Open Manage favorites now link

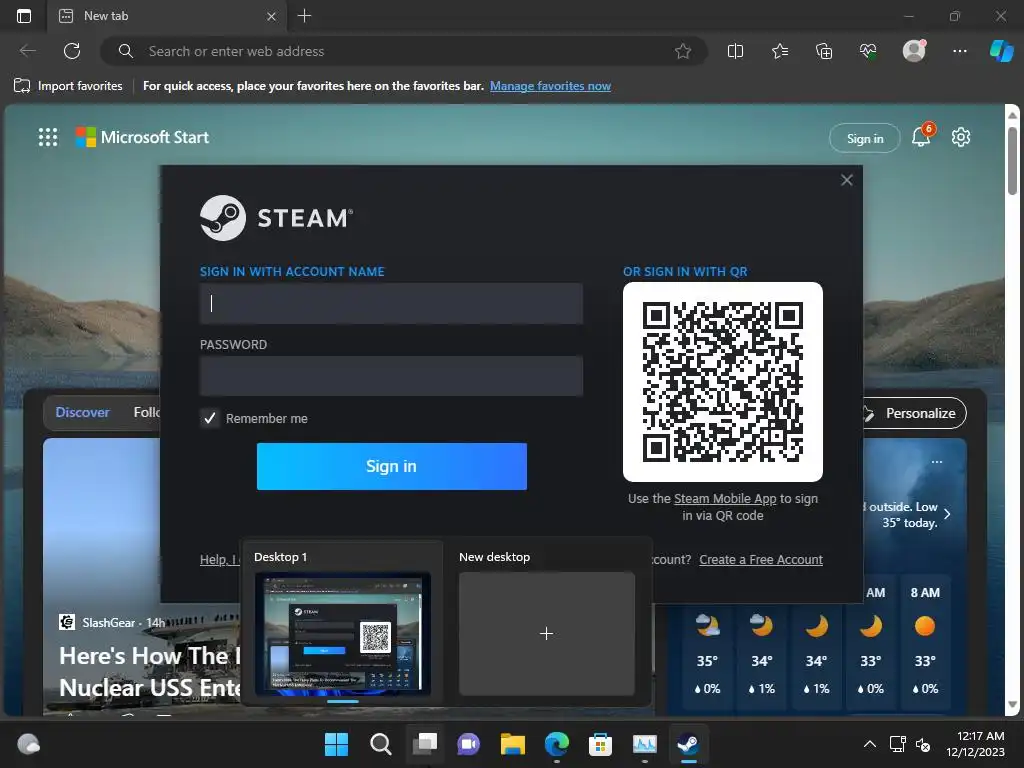click(x=551, y=86)
